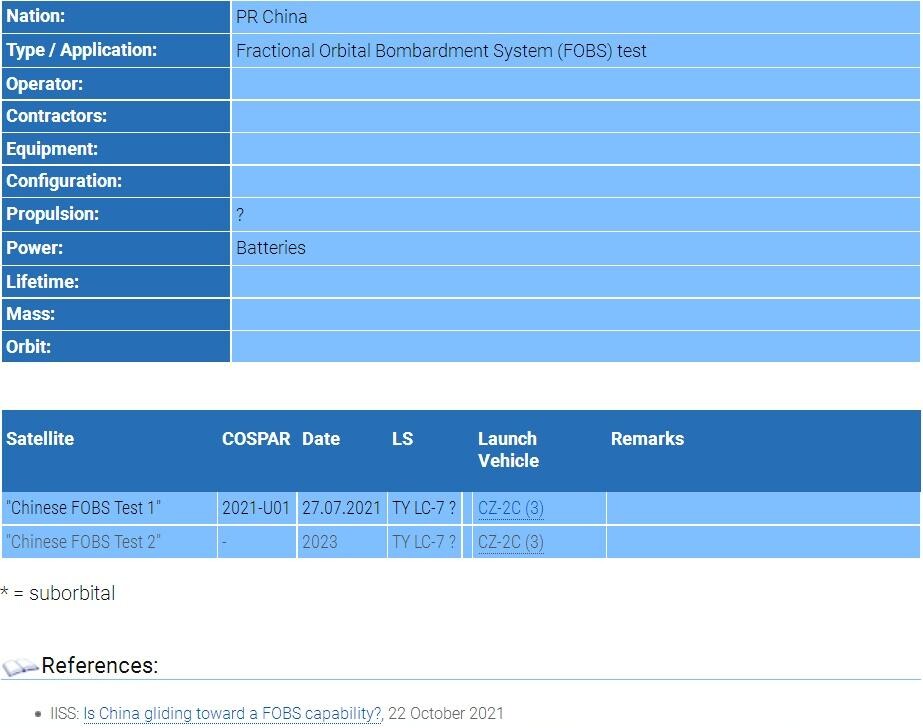Click the 27.07.2021 launch date cell
The width and height of the screenshot is (923, 728).
pyautogui.click(x=341, y=508)
